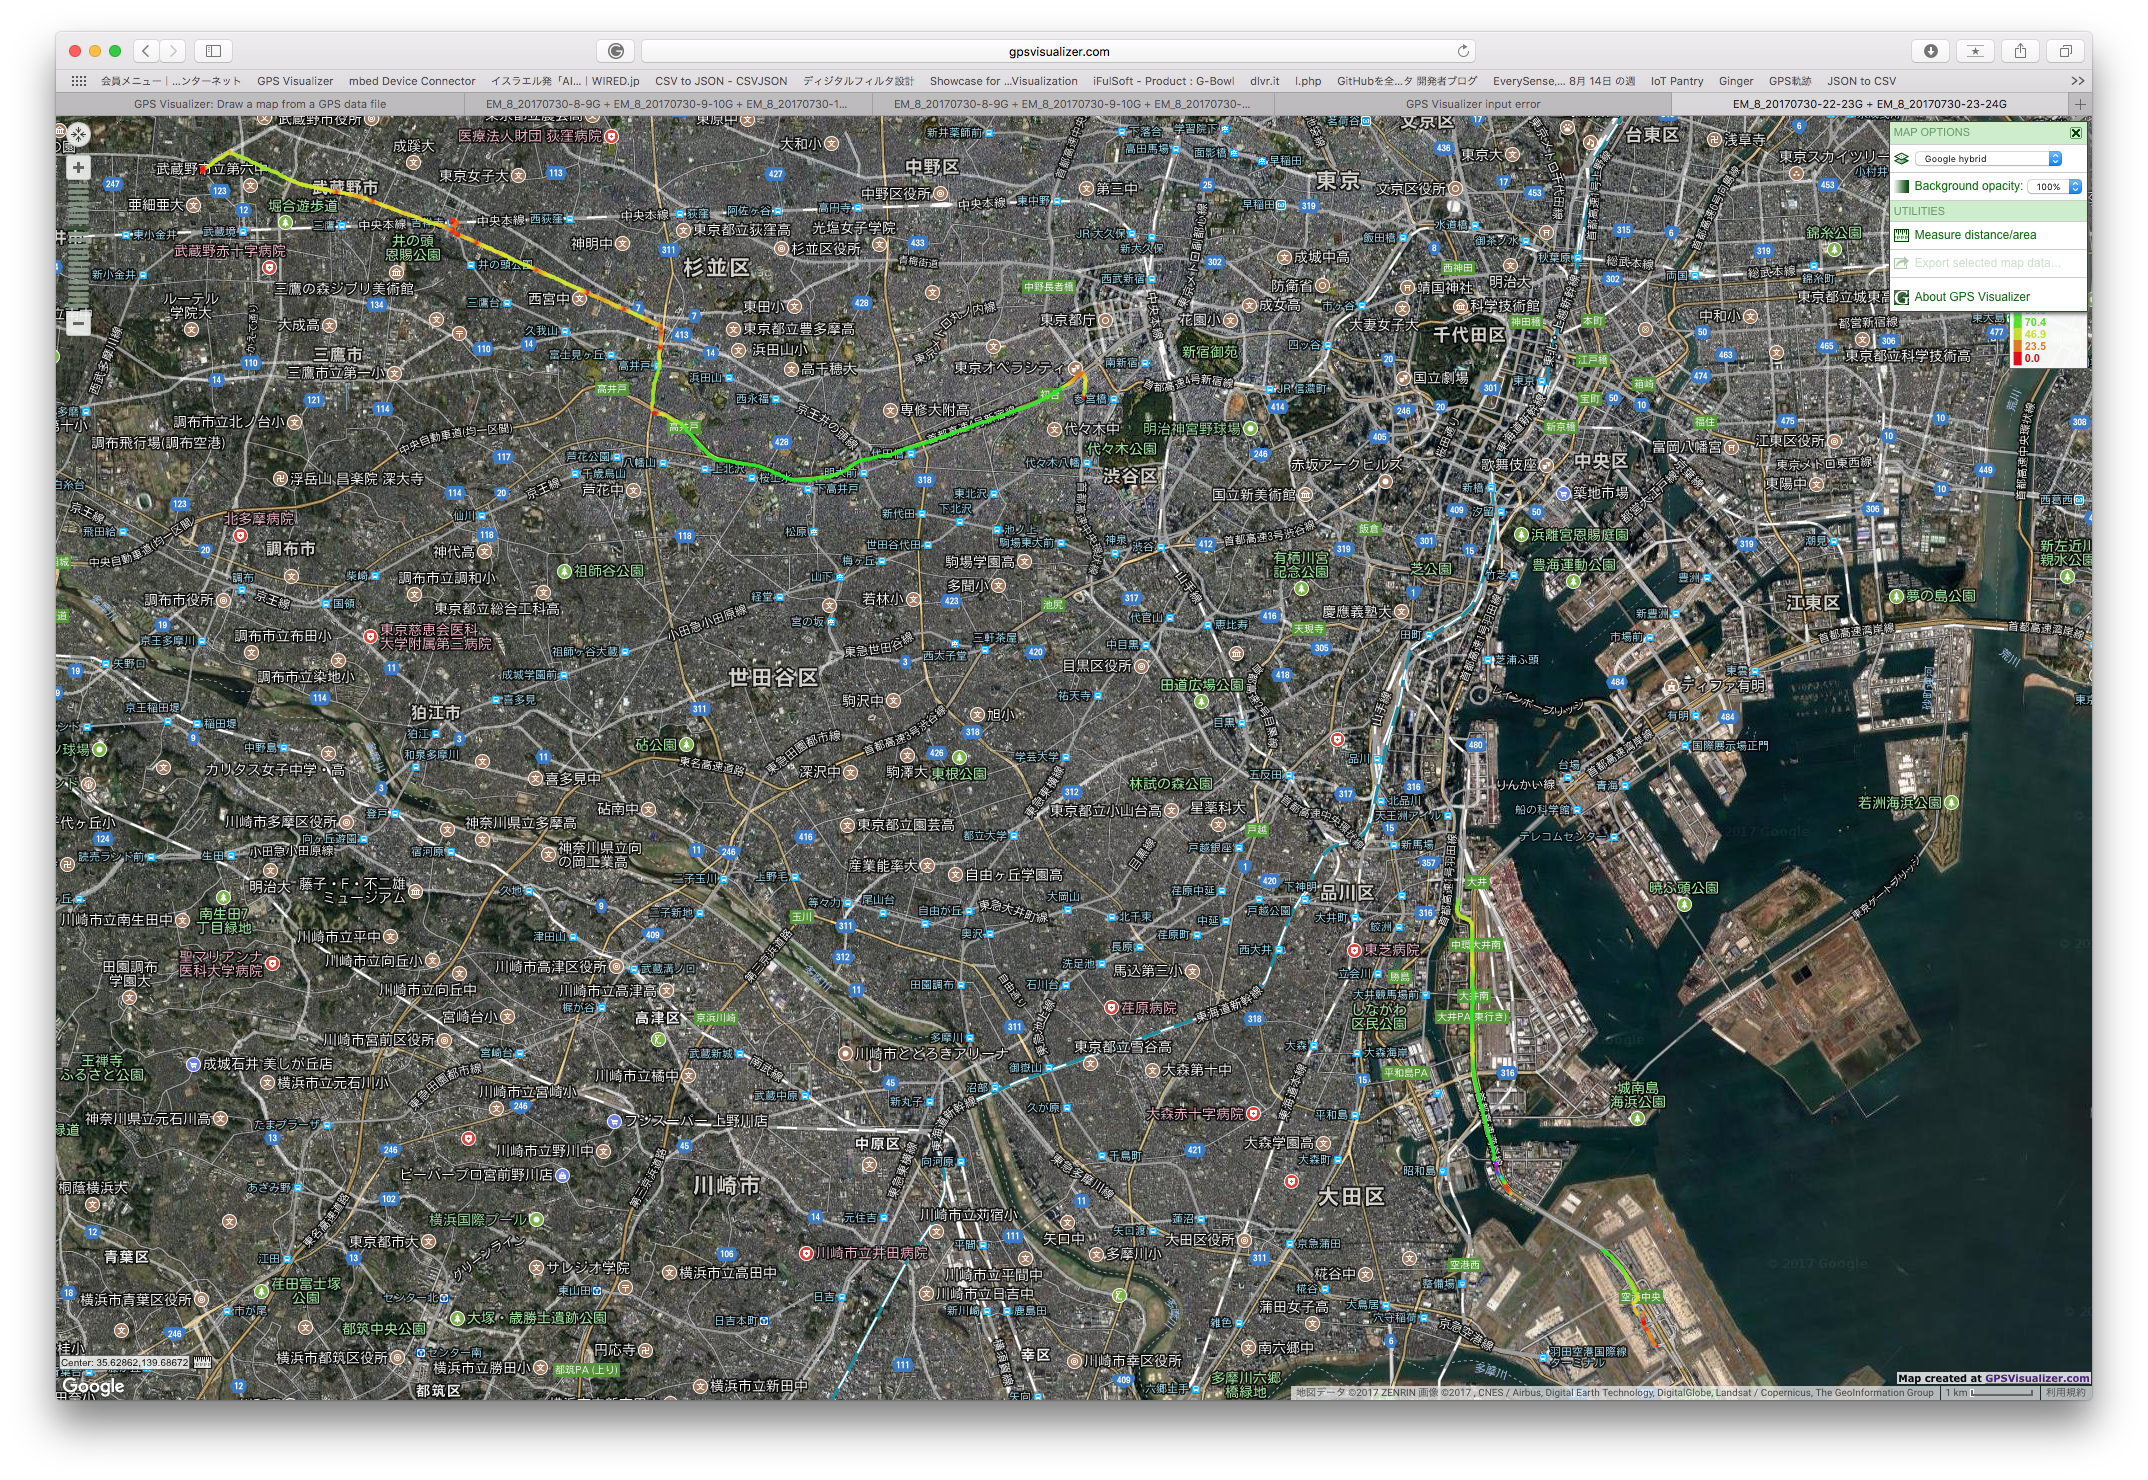Click the red 0.0 legend swatch
The image size is (2148, 1480).
(x=2018, y=358)
